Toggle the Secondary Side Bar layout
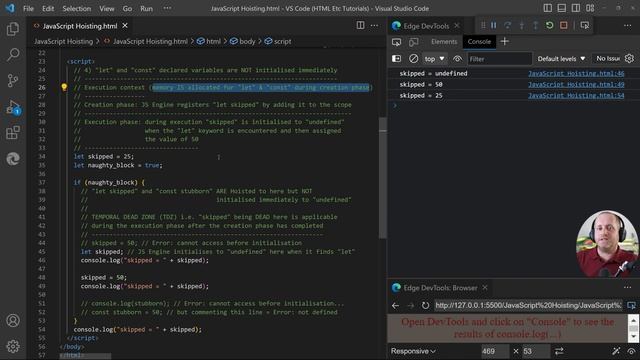 click(x=576, y=8)
